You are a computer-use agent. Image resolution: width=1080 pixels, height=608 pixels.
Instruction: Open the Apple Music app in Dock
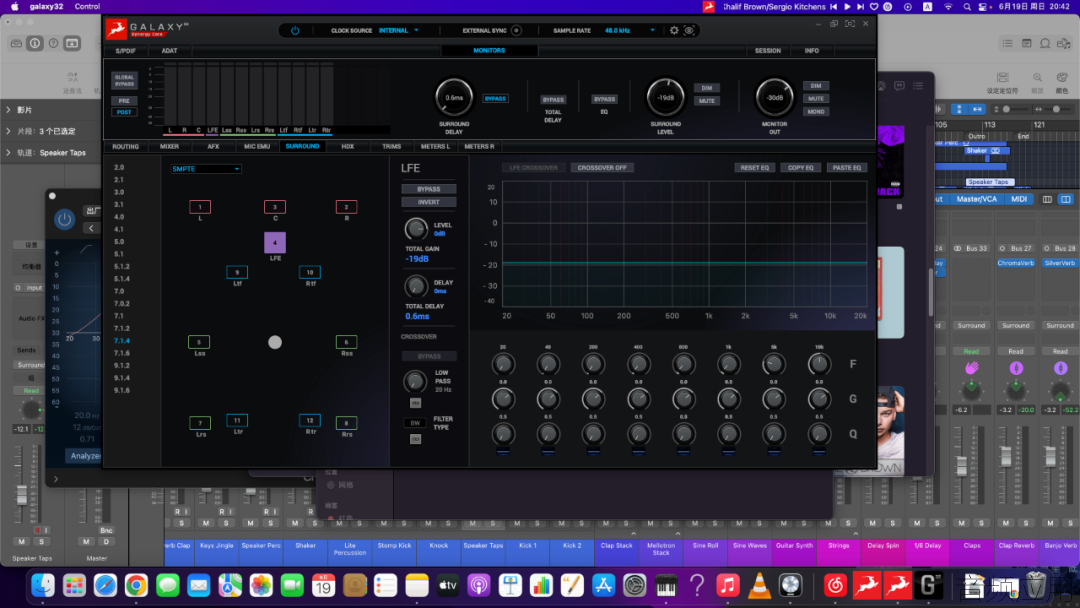click(x=727, y=585)
